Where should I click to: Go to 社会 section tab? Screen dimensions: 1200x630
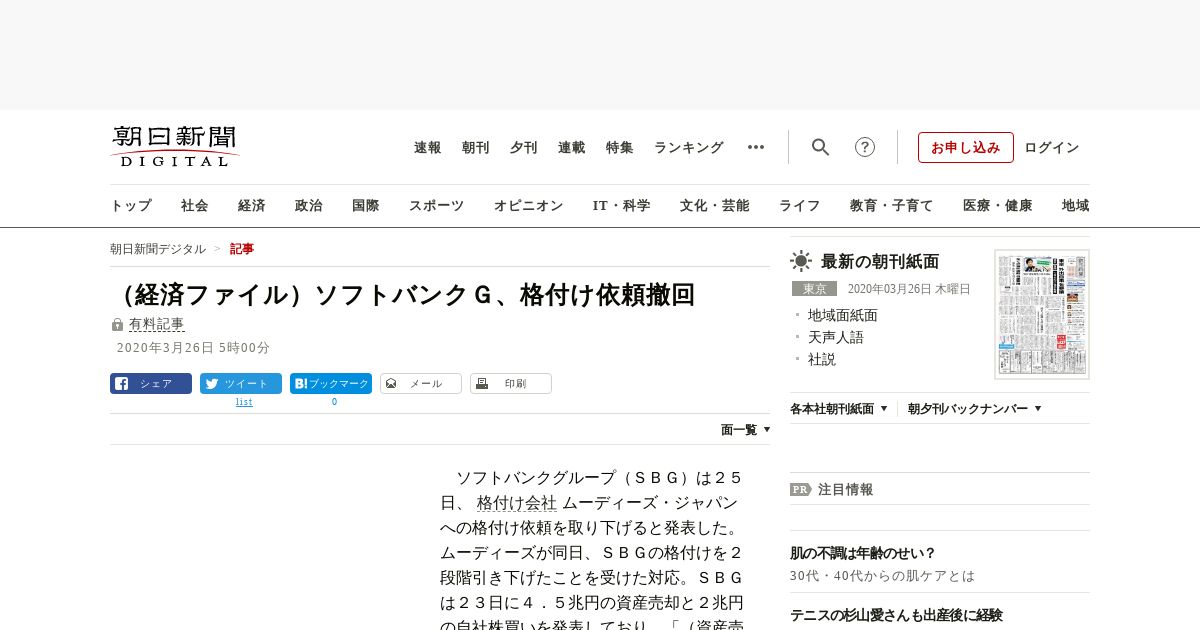[195, 205]
